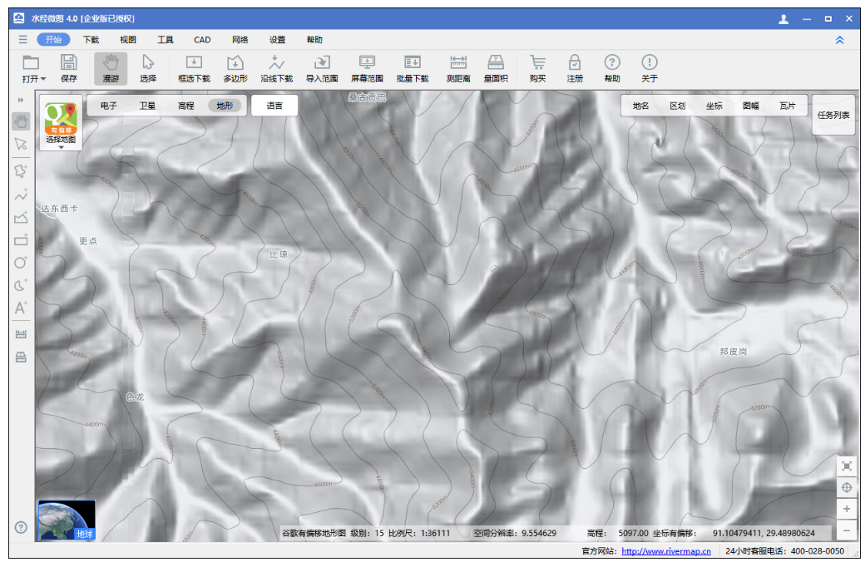Open the www.rivermap.cn website link
Screen dimensions: 866x562
[x=666, y=551]
